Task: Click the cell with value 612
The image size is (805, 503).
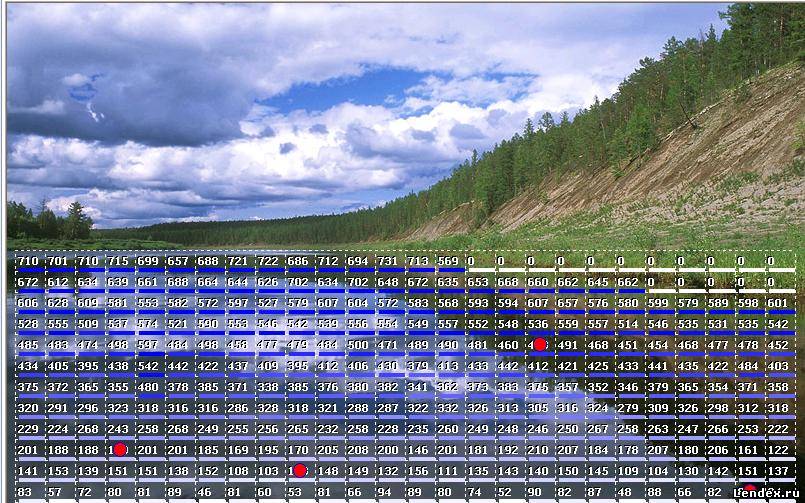Action: [58, 282]
